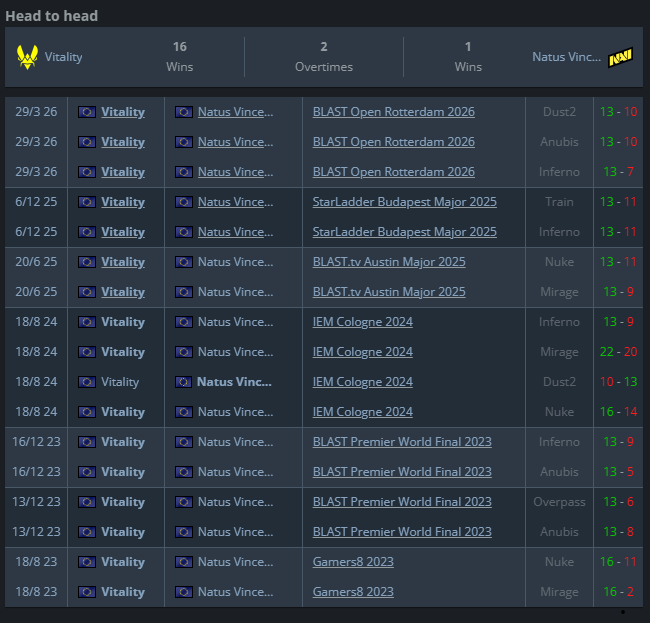The width and height of the screenshot is (650, 623).
Task: Open IEM Cologne 2024 link in Dust2 10-13 row
Action: [363, 382]
